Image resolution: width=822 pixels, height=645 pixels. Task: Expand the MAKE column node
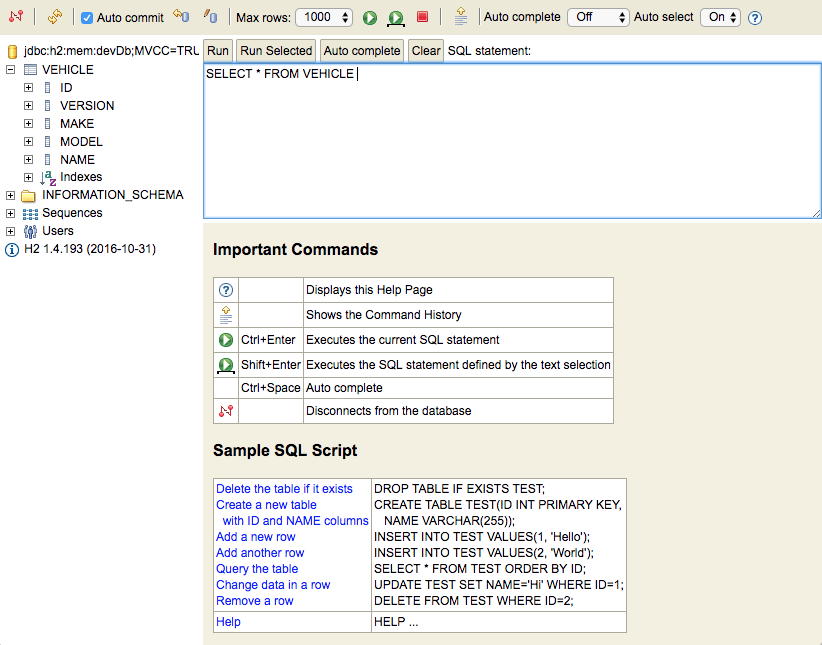click(28, 124)
